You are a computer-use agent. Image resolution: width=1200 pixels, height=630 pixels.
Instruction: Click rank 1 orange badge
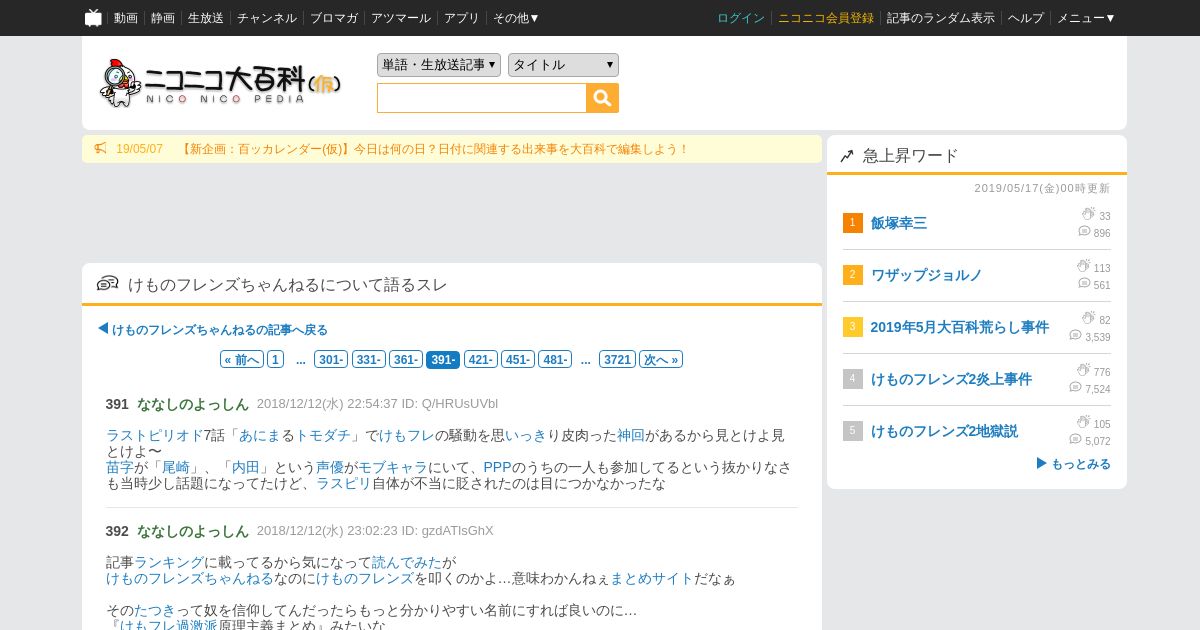(852, 223)
